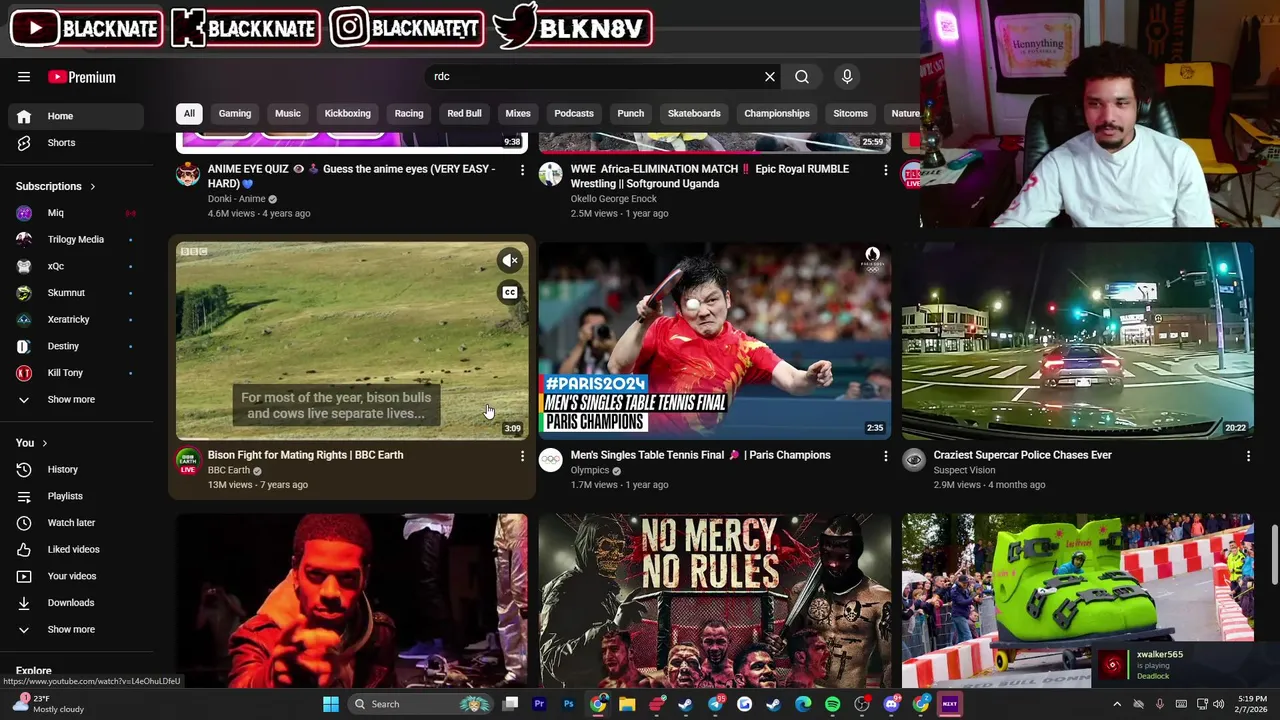Select the Kickboxing filter chip
Viewport: 1280px width, 720px height.
pos(348,113)
